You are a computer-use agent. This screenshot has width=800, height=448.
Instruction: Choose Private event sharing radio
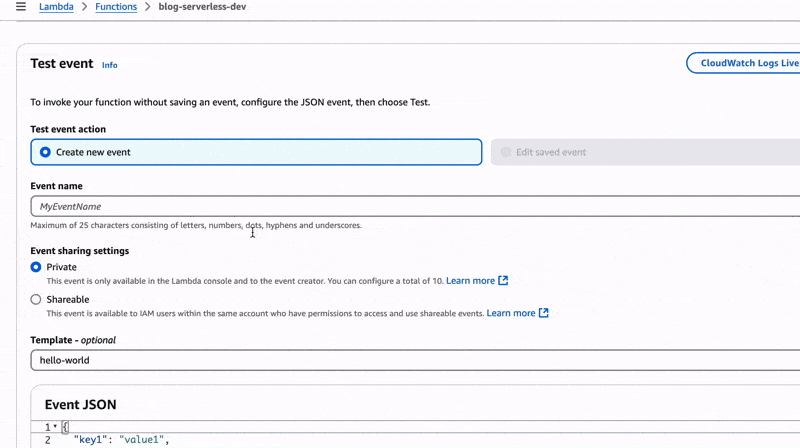[36, 267]
